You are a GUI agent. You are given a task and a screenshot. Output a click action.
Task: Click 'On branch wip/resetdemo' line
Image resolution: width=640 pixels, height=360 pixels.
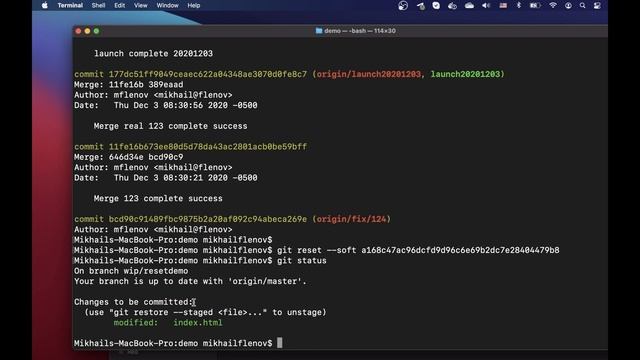(131, 271)
